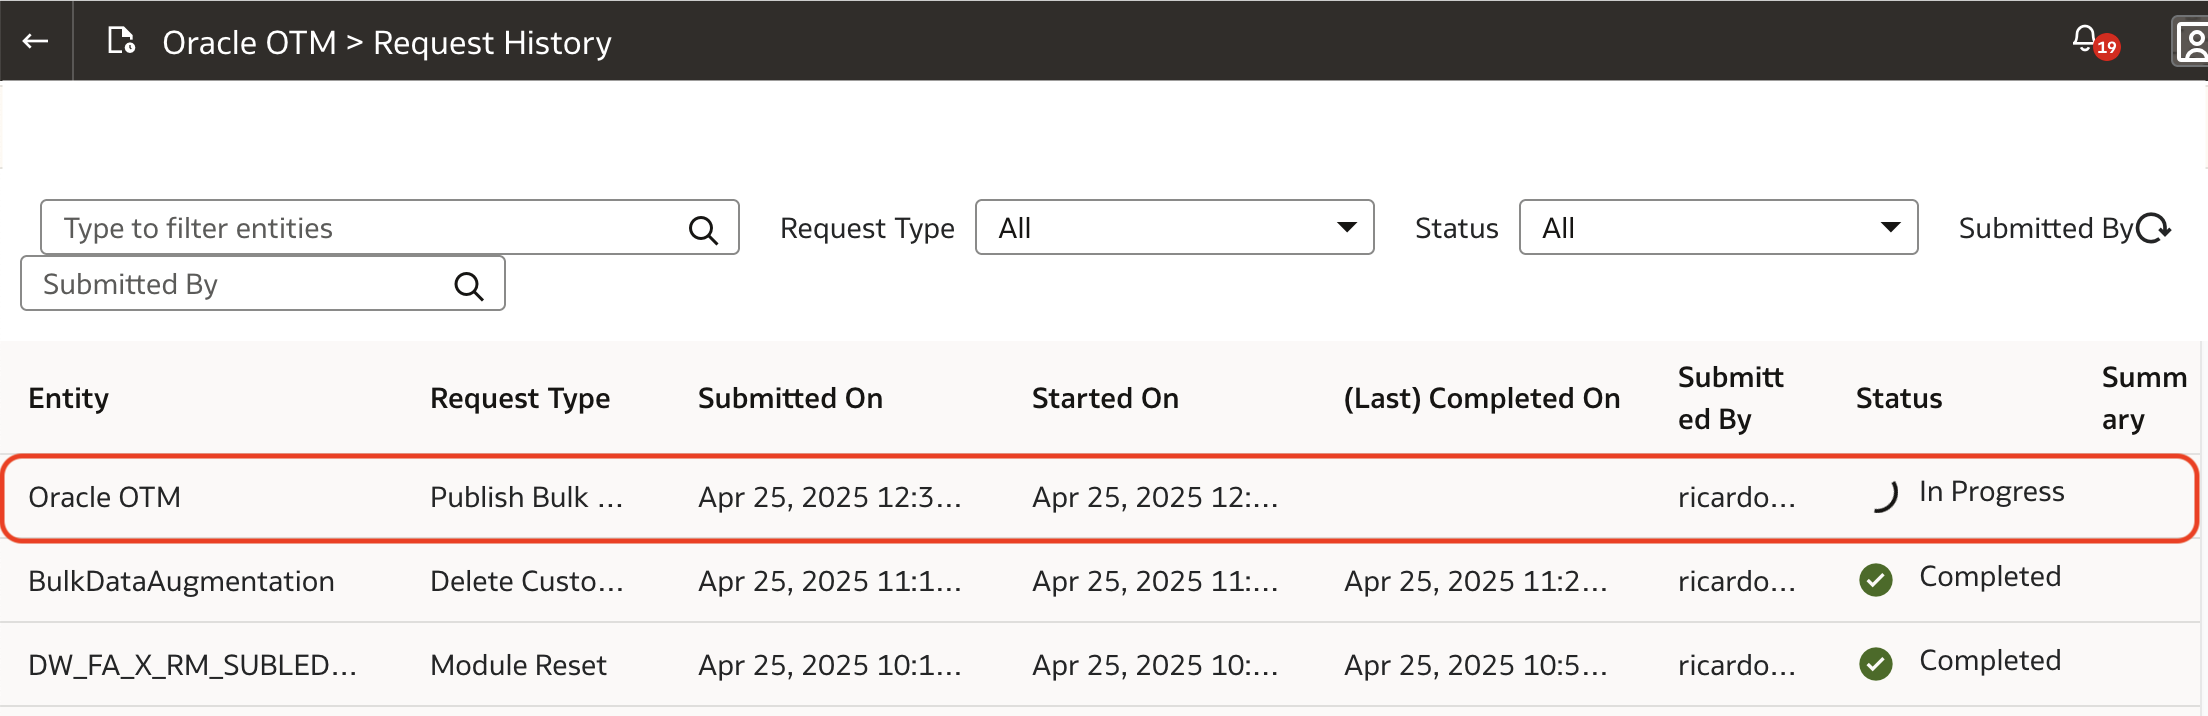This screenshot has height=716, width=2208.
Task: Sort by Entity column header
Action: [x=68, y=398]
